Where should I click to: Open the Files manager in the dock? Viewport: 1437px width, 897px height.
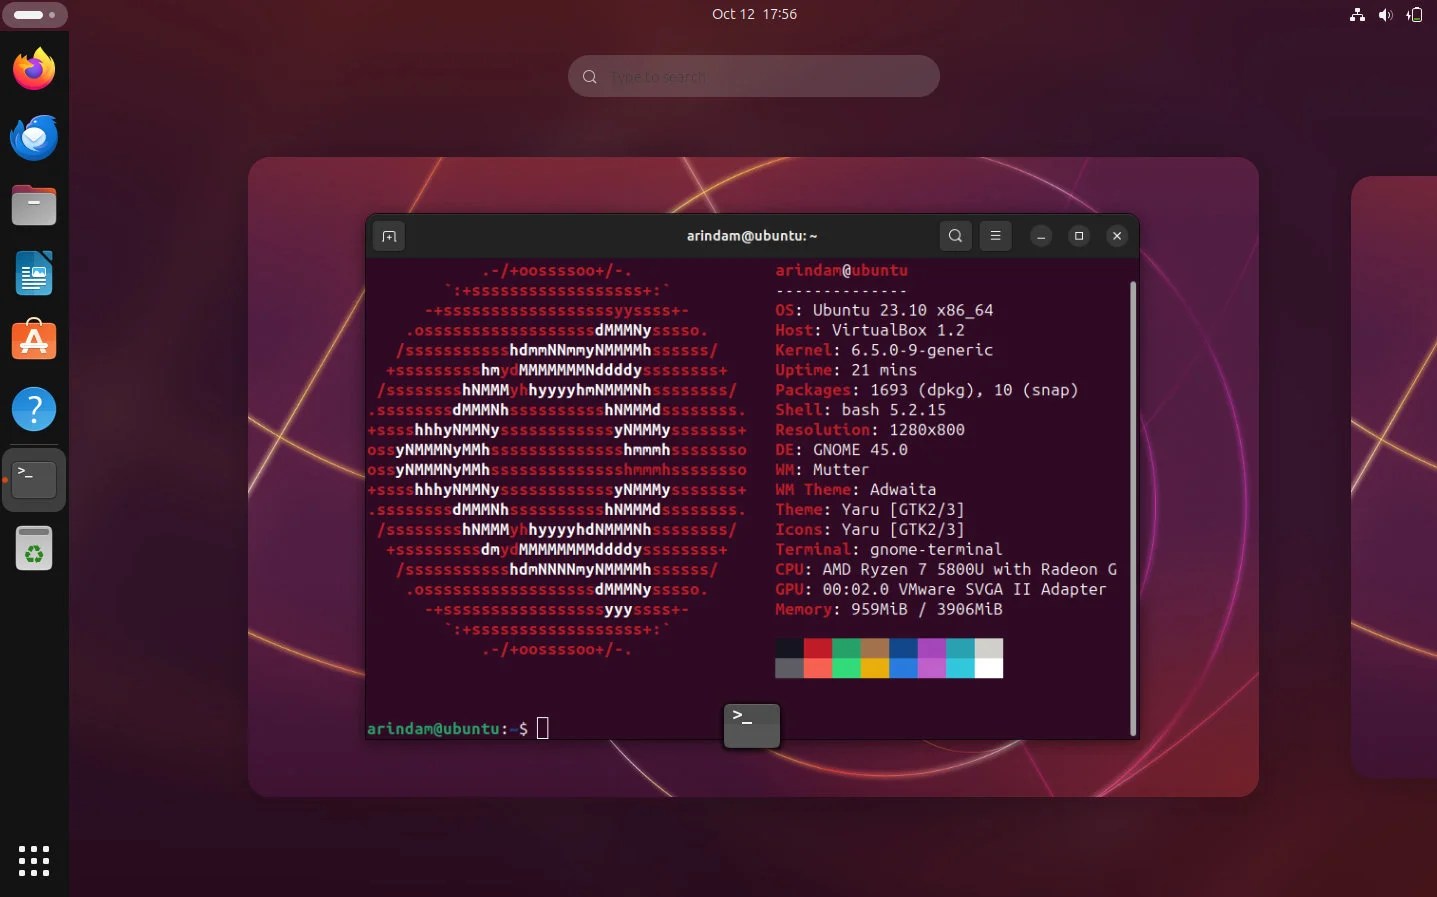pos(34,205)
